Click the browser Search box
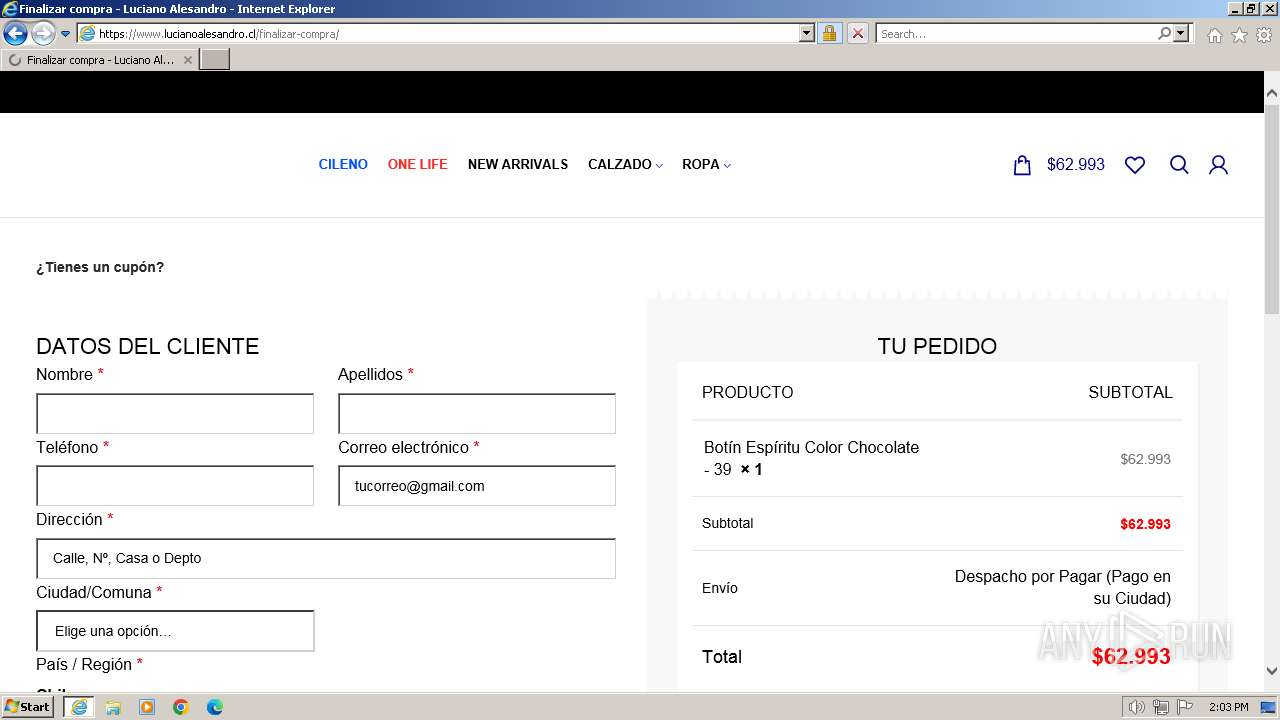1280x720 pixels. pyautogui.click(x=1016, y=33)
